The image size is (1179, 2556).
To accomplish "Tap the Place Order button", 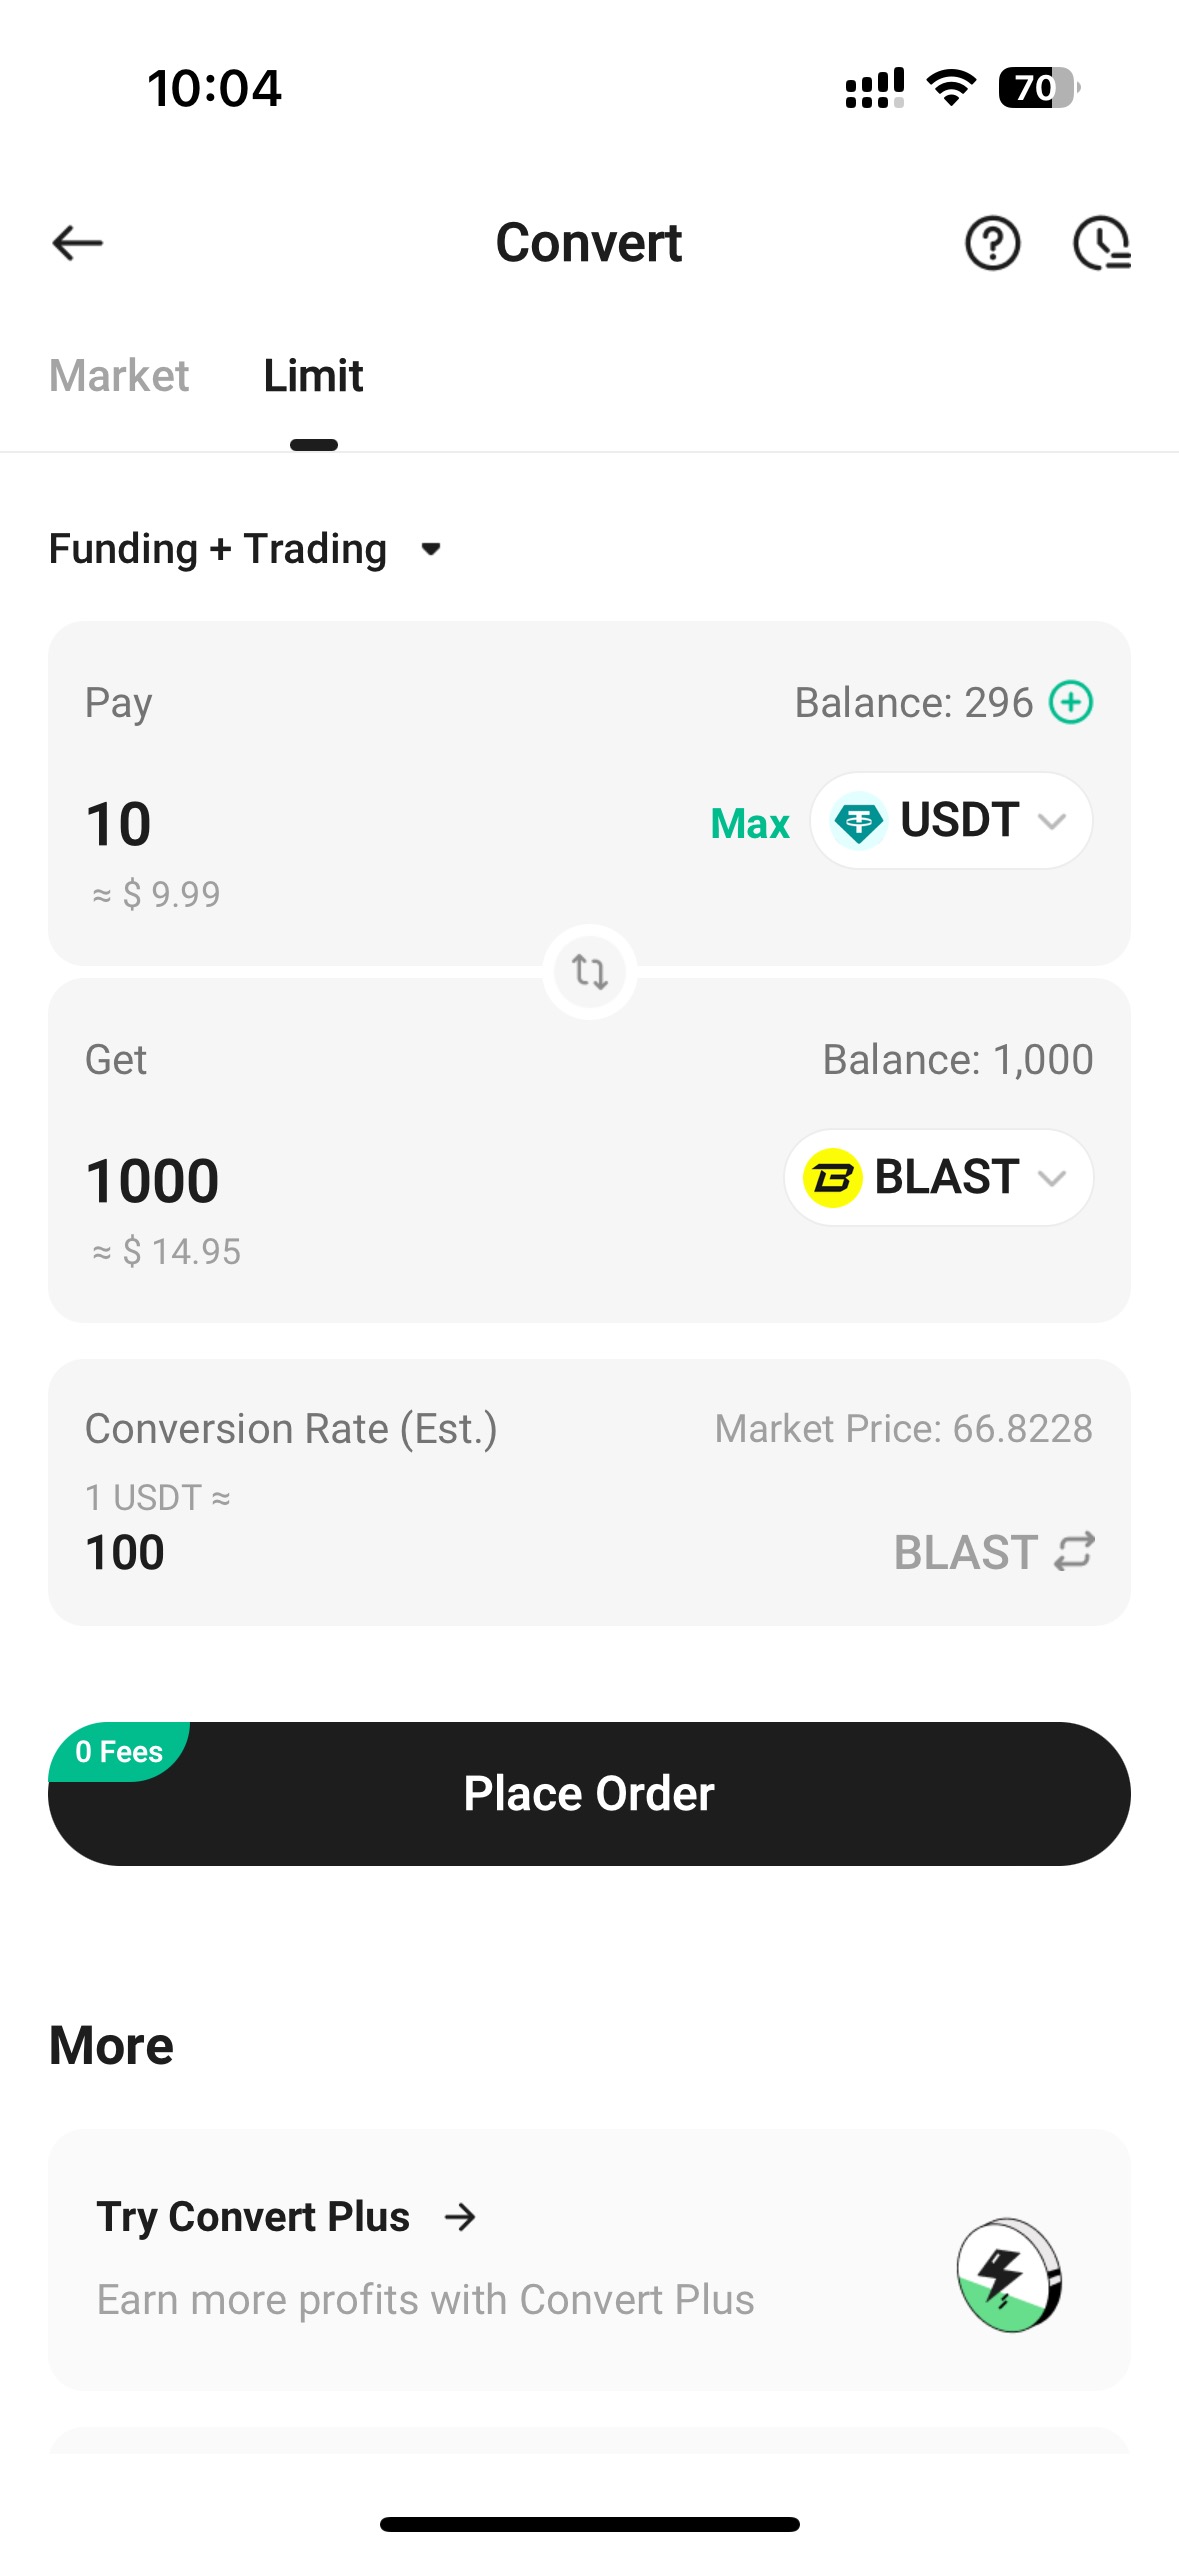I will click(589, 1793).
